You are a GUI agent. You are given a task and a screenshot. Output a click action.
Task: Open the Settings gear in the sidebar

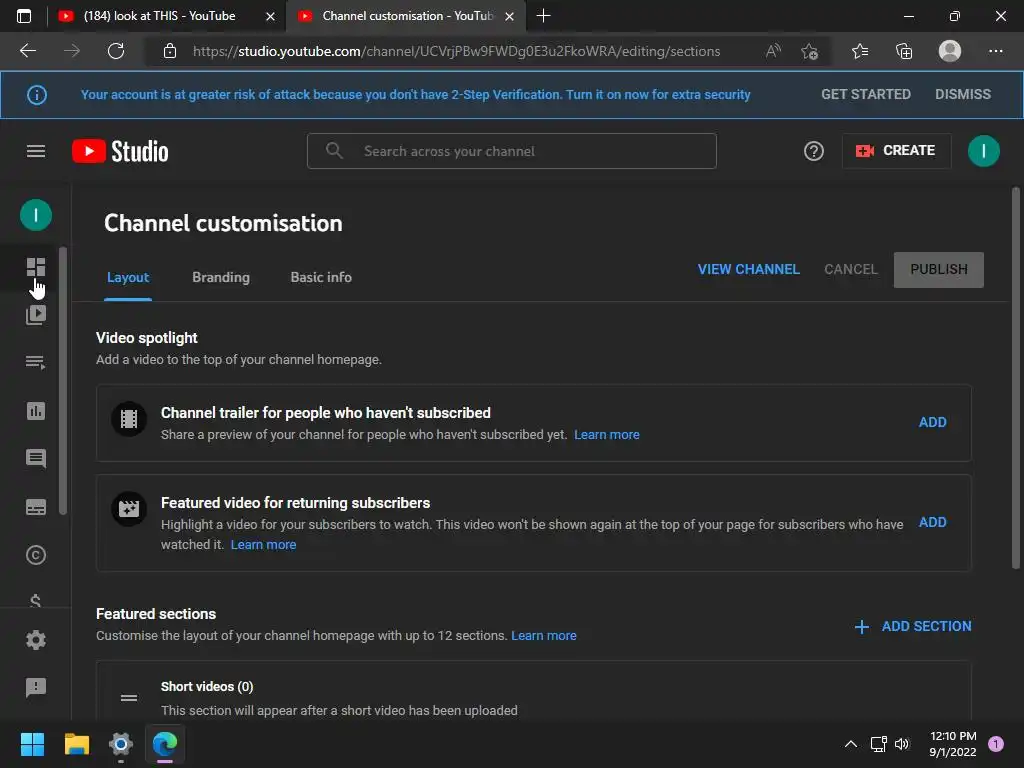36,640
